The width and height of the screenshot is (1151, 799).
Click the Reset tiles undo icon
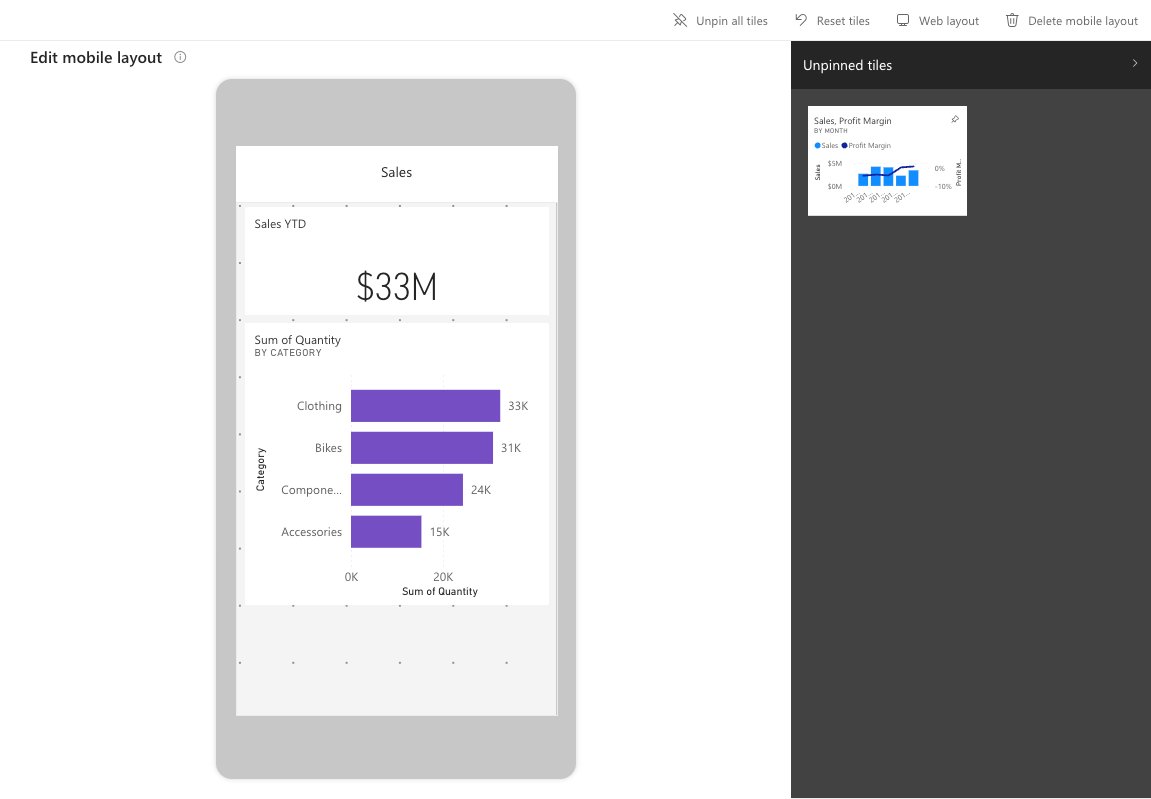coord(801,20)
